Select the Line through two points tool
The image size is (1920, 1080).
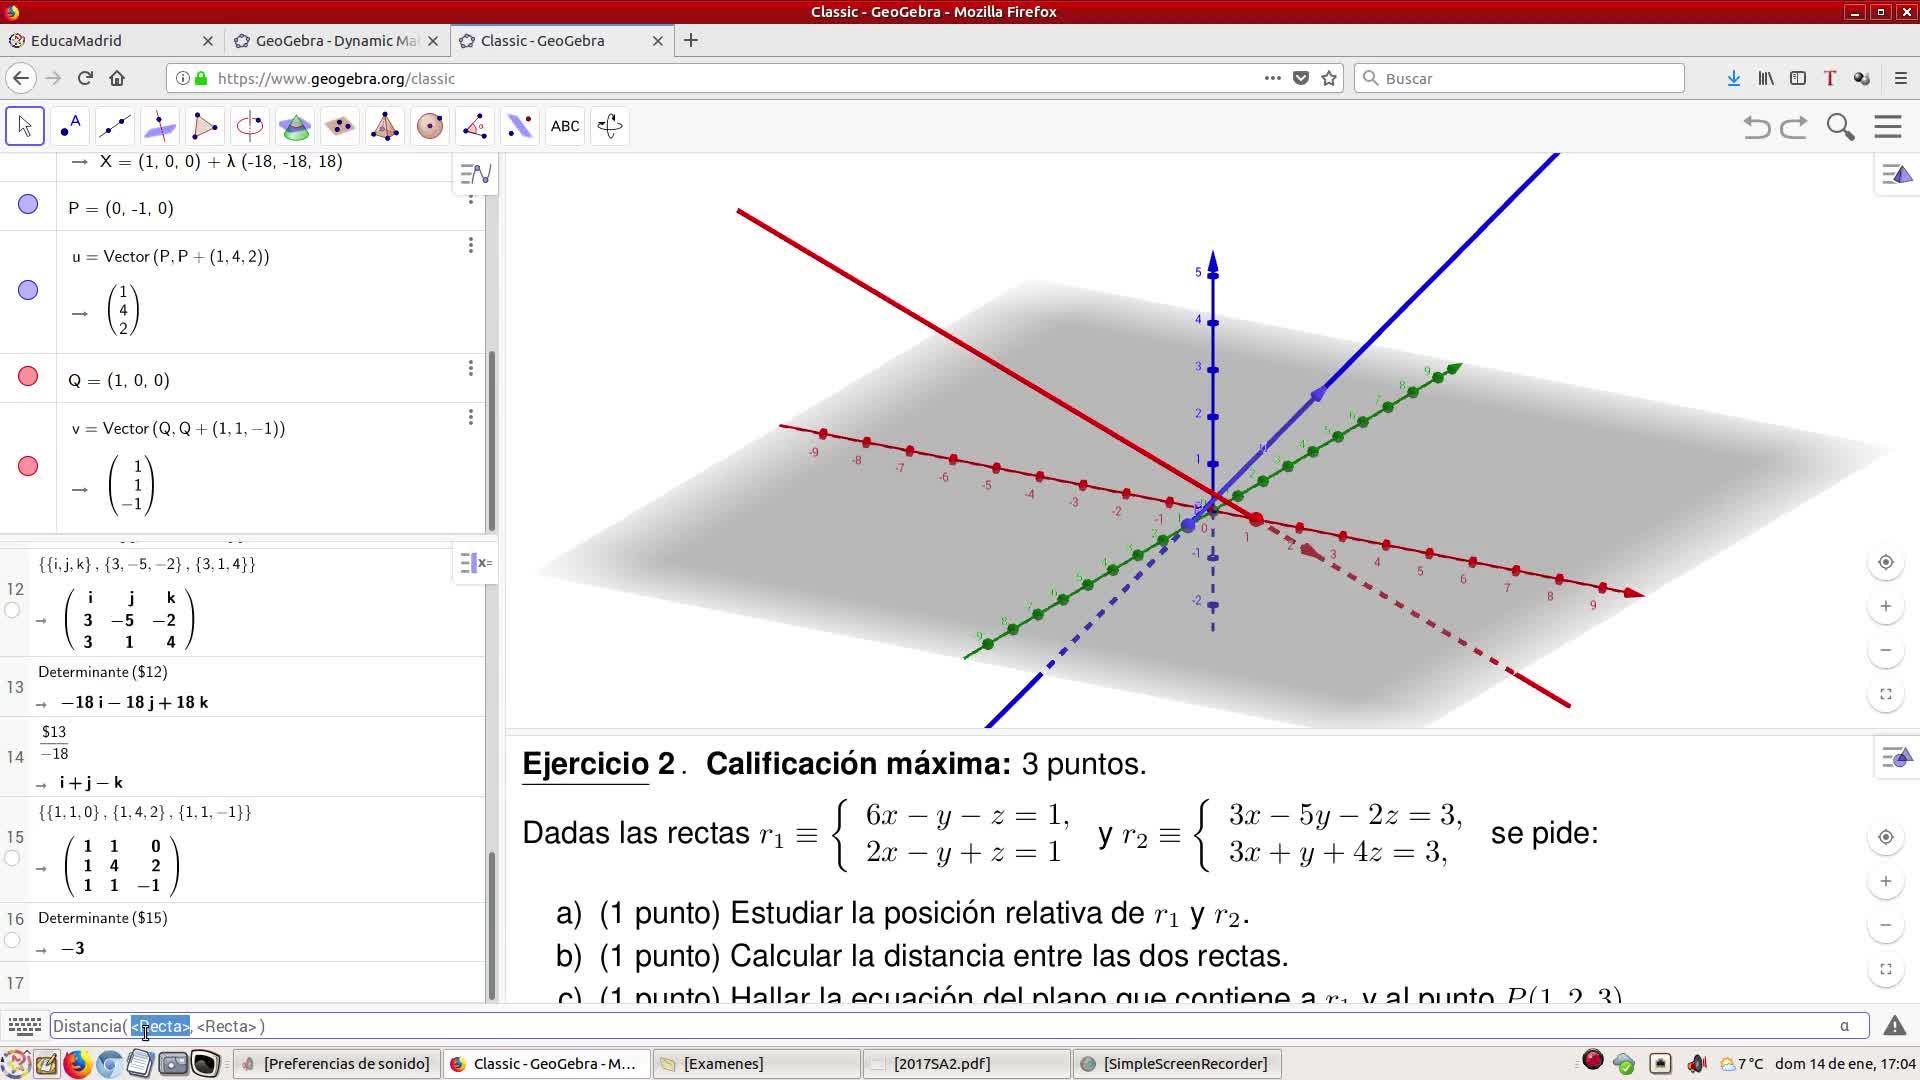coord(115,126)
